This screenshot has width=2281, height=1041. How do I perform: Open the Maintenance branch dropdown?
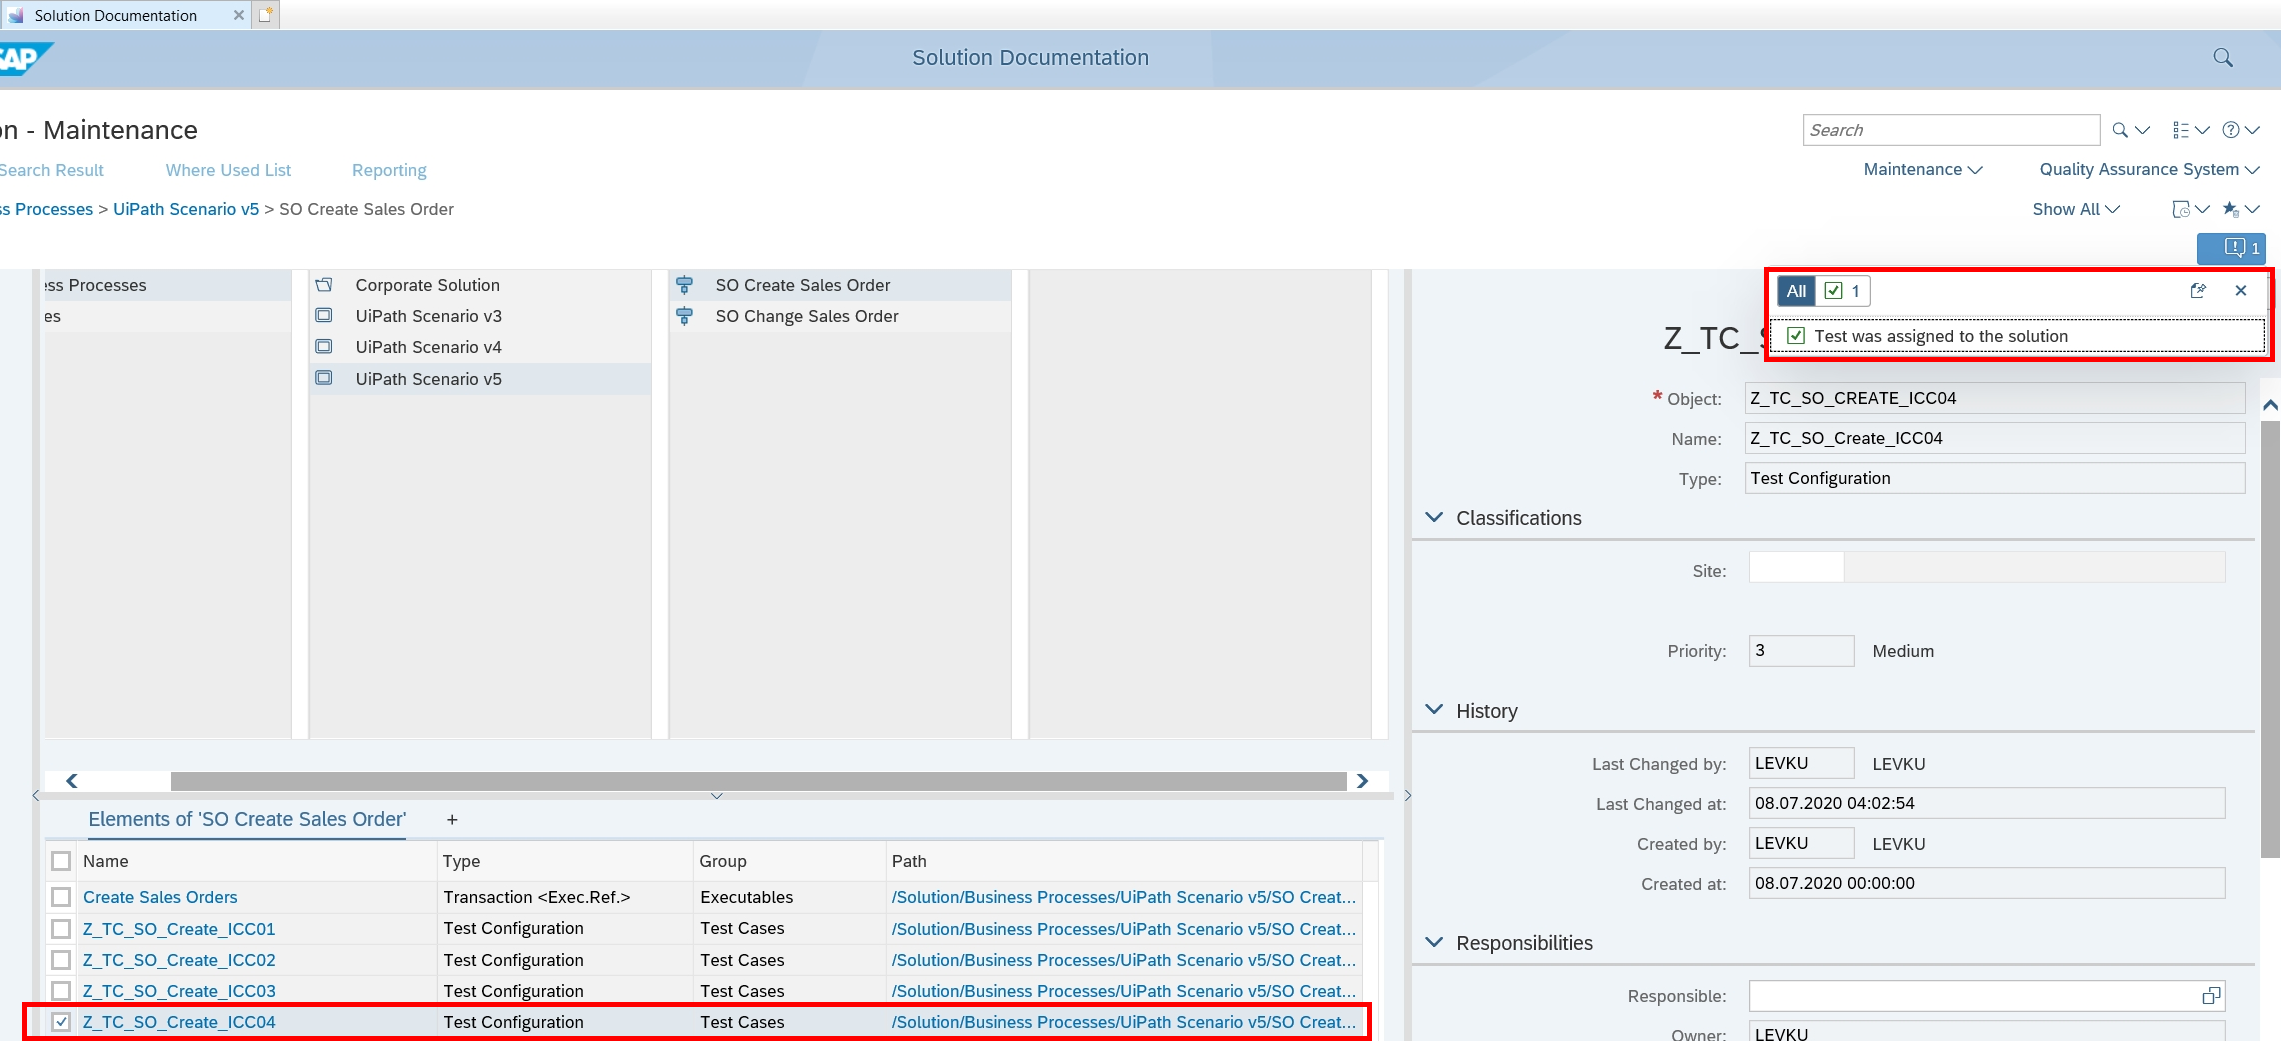pos(1922,170)
